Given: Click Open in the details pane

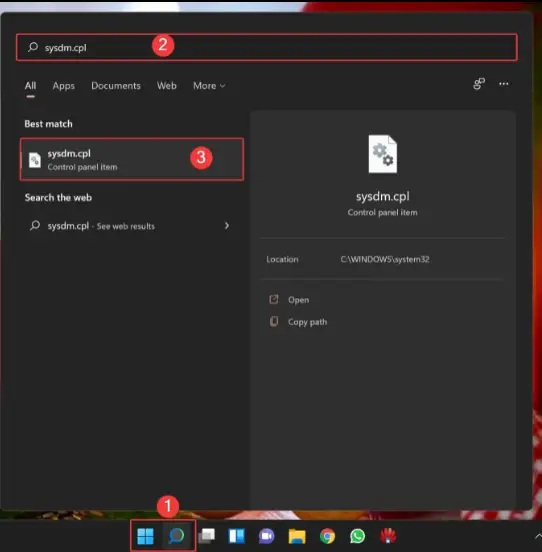Looking at the screenshot, I should (298, 300).
